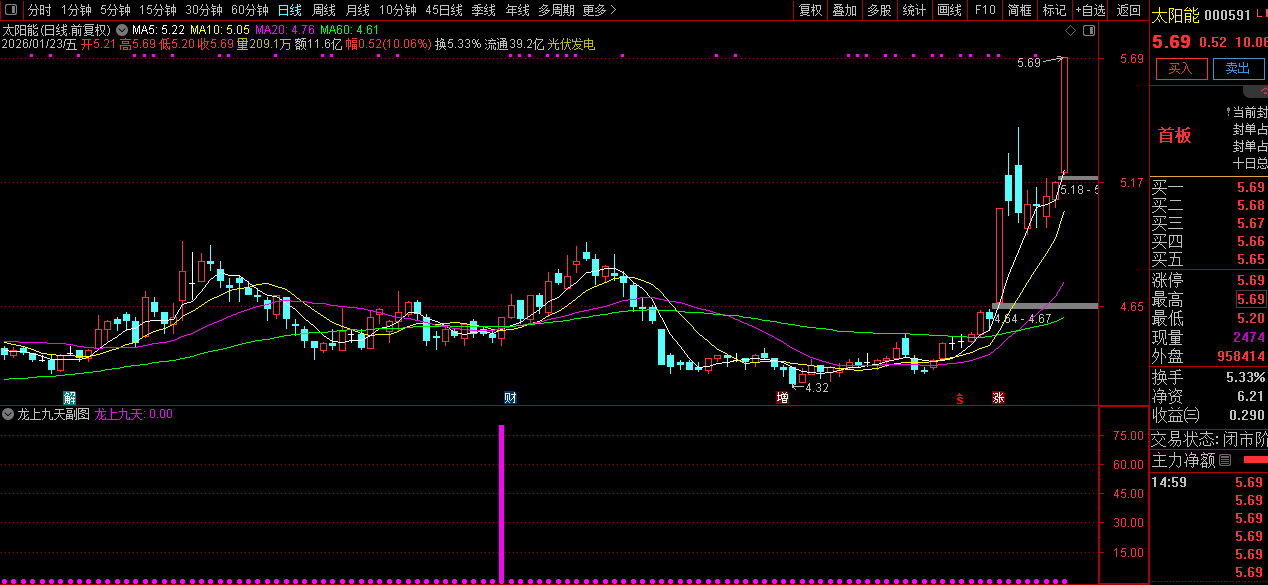Click the 交易状态 status line

coord(1209,439)
